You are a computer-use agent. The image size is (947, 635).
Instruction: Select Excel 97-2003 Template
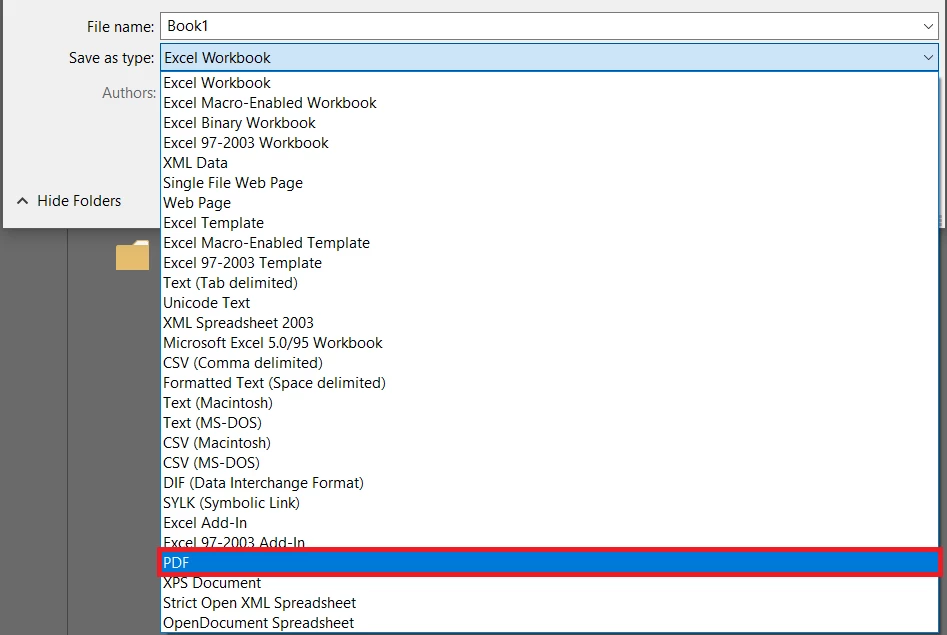tap(550, 262)
